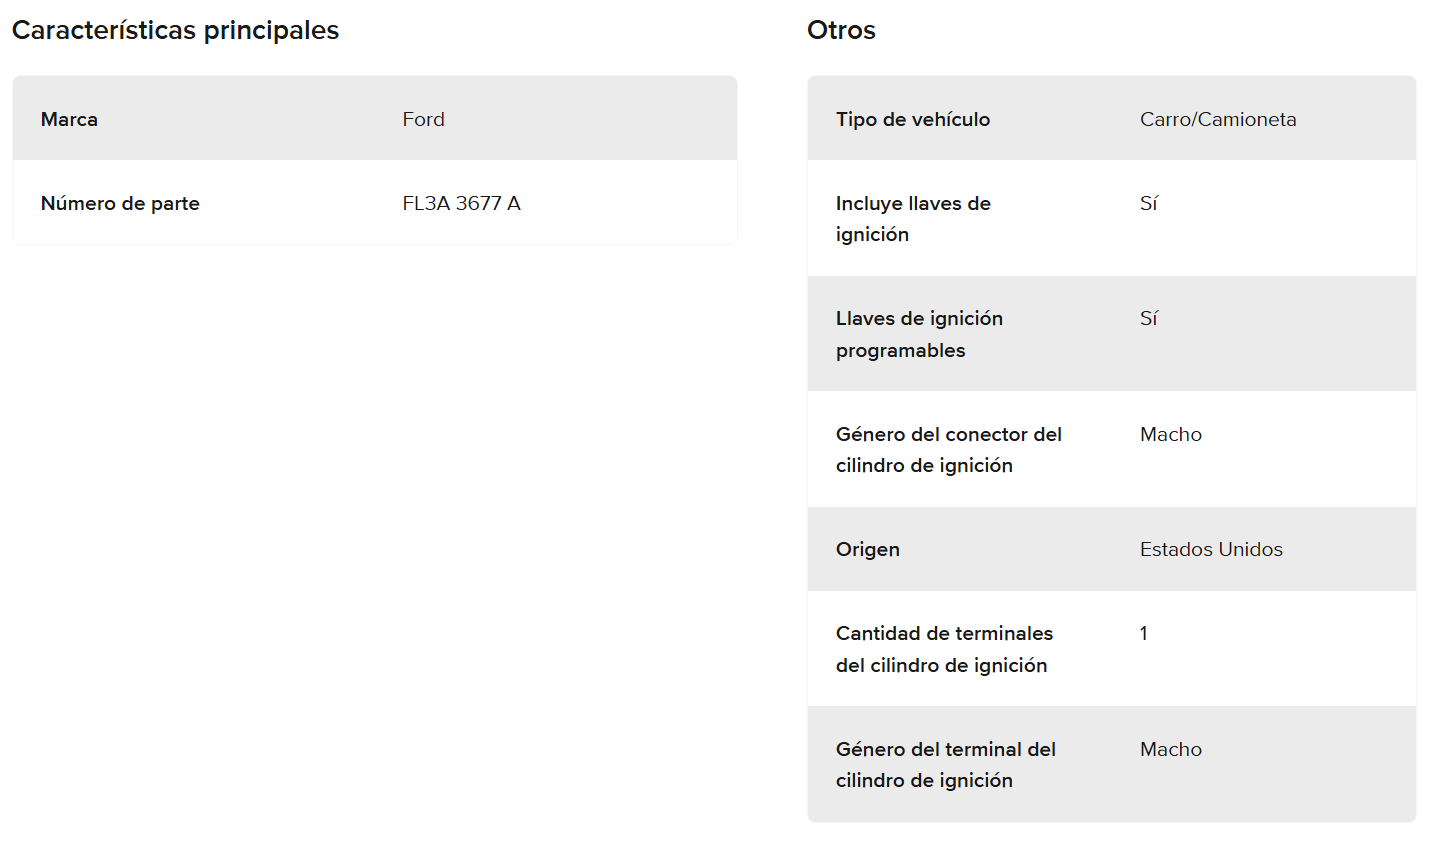Select the "Tipo de vehículo" label
Viewport: 1446px width, 845px height.
(912, 119)
